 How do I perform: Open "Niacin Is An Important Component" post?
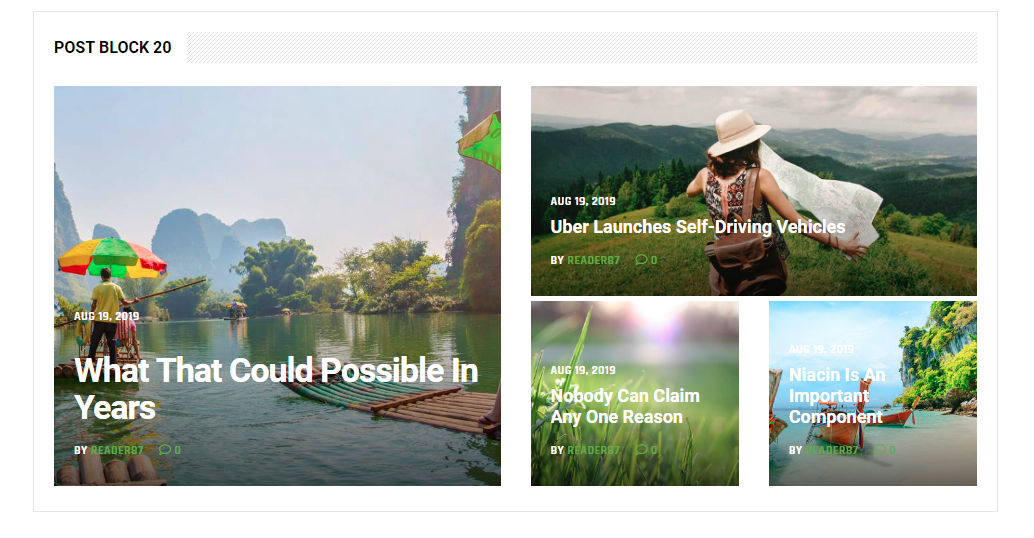[x=837, y=396]
